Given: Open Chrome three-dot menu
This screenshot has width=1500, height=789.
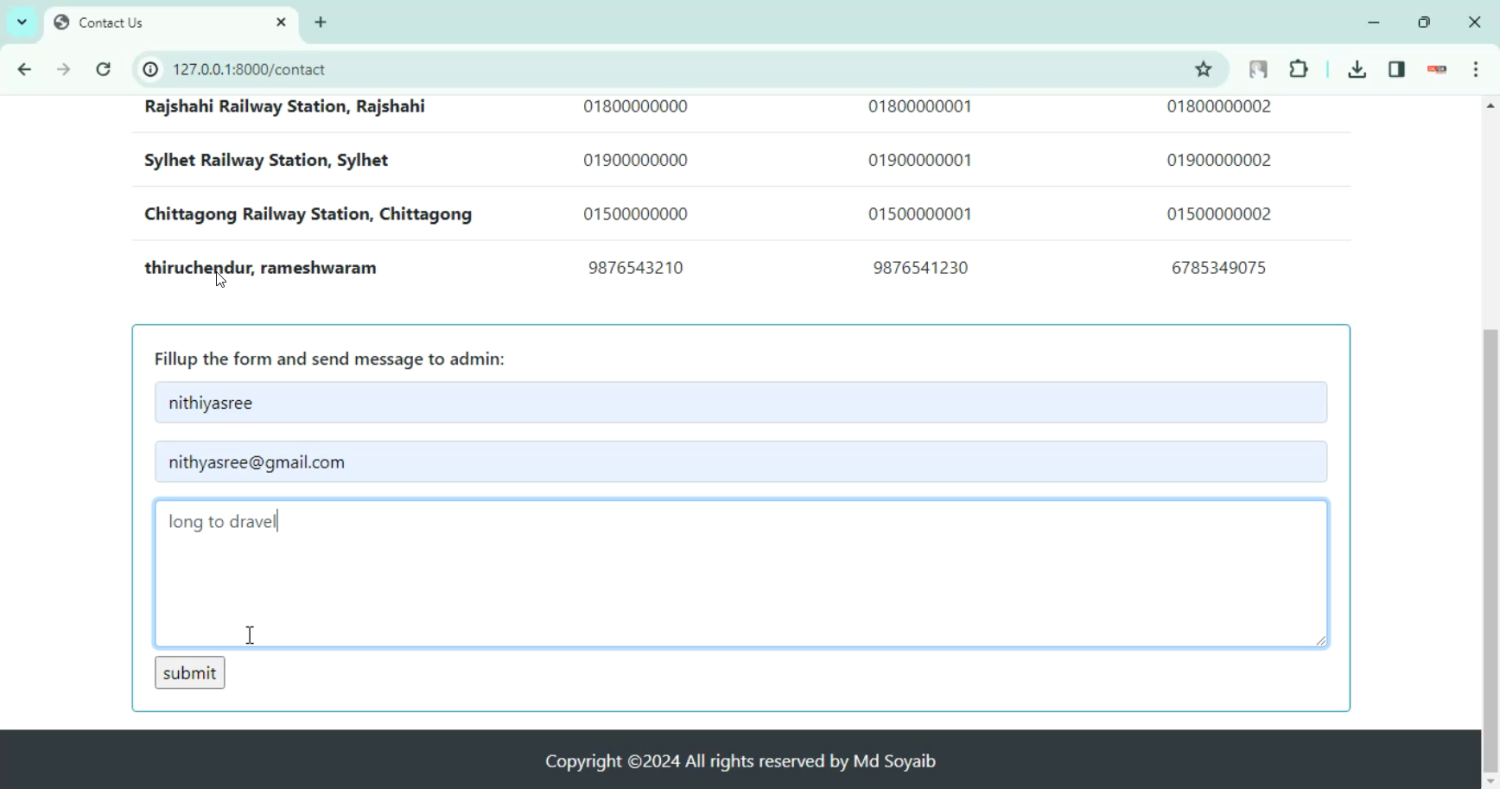Looking at the screenshot, I should pyautogui.click(x=1476, y=69).
